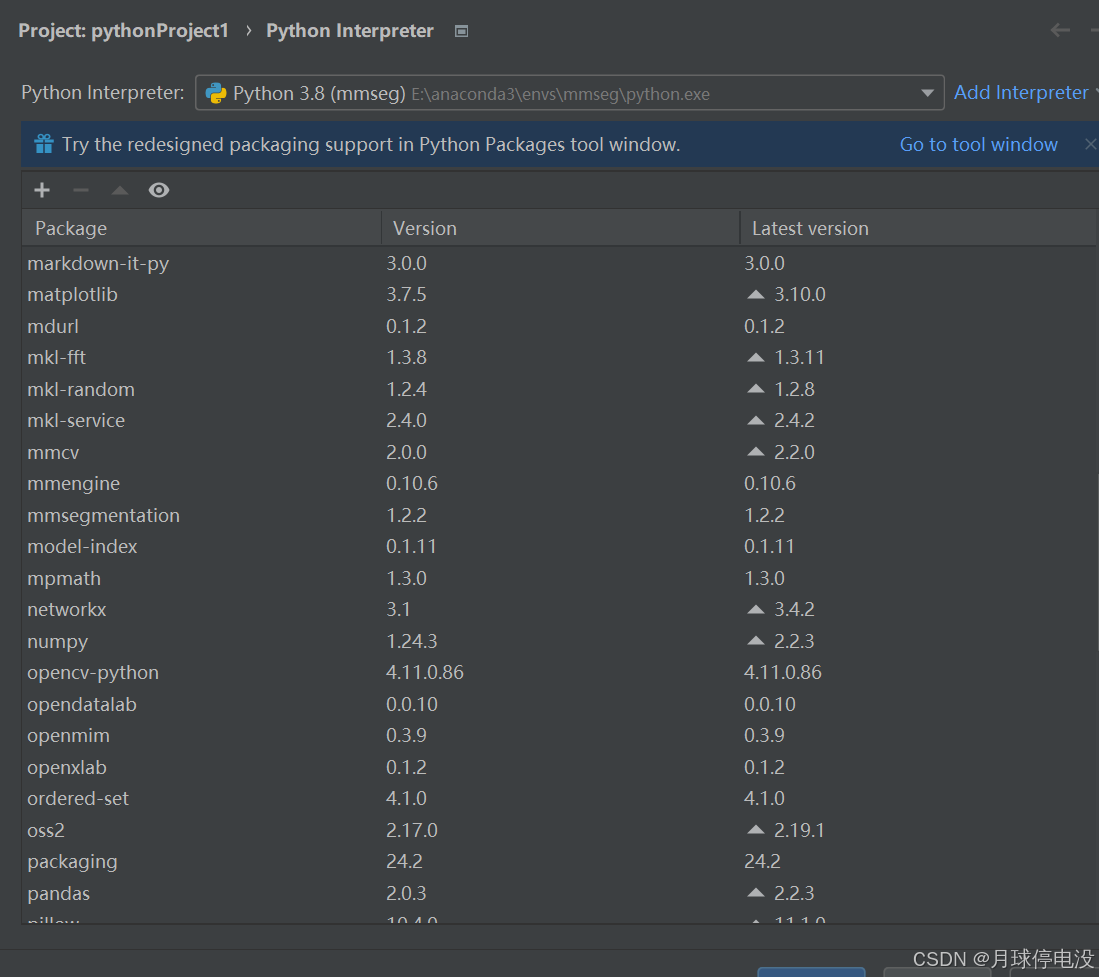Viewport: 1099px width, 977px height.
Task: Click the upgrade arrow in the toolbar
Action: pyautogui.click(x=120, y=190)
